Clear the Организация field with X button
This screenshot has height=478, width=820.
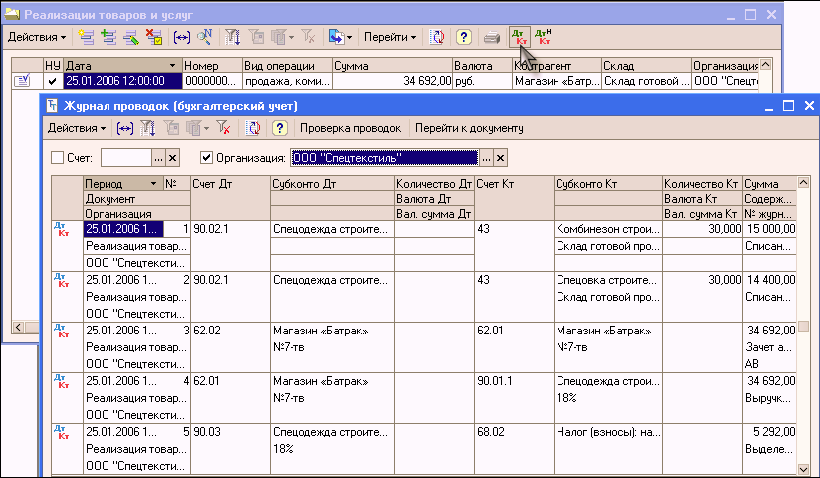(501, 158)
